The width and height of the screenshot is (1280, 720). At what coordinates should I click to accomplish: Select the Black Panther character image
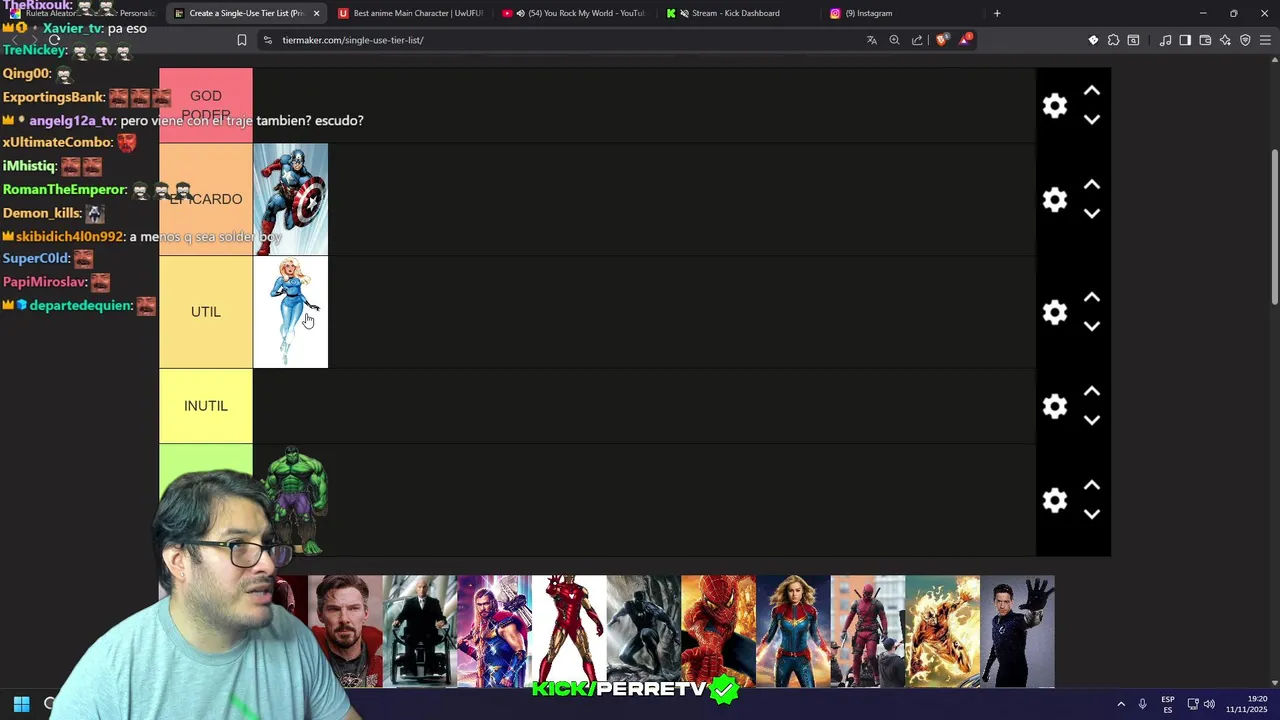644,631
